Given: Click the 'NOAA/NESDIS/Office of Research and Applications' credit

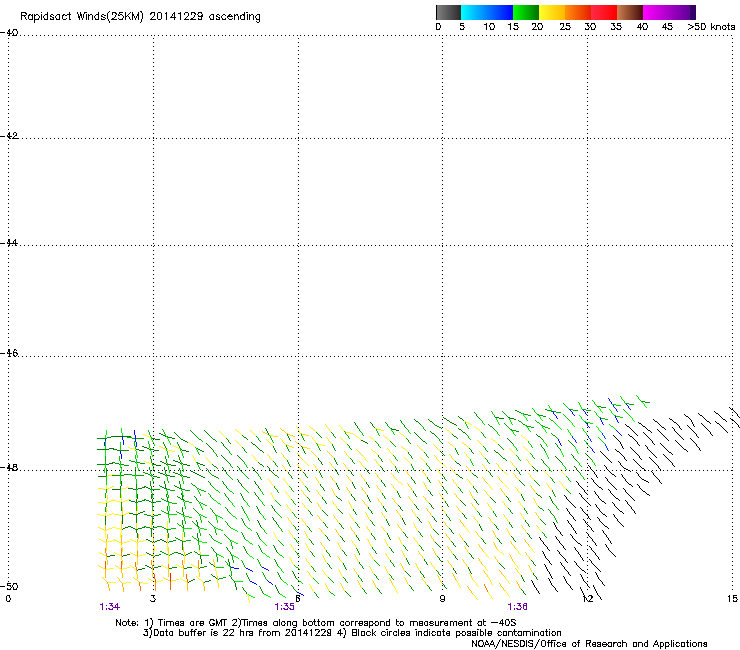Looking at the screenshot, I should click(x=589, y=644).
